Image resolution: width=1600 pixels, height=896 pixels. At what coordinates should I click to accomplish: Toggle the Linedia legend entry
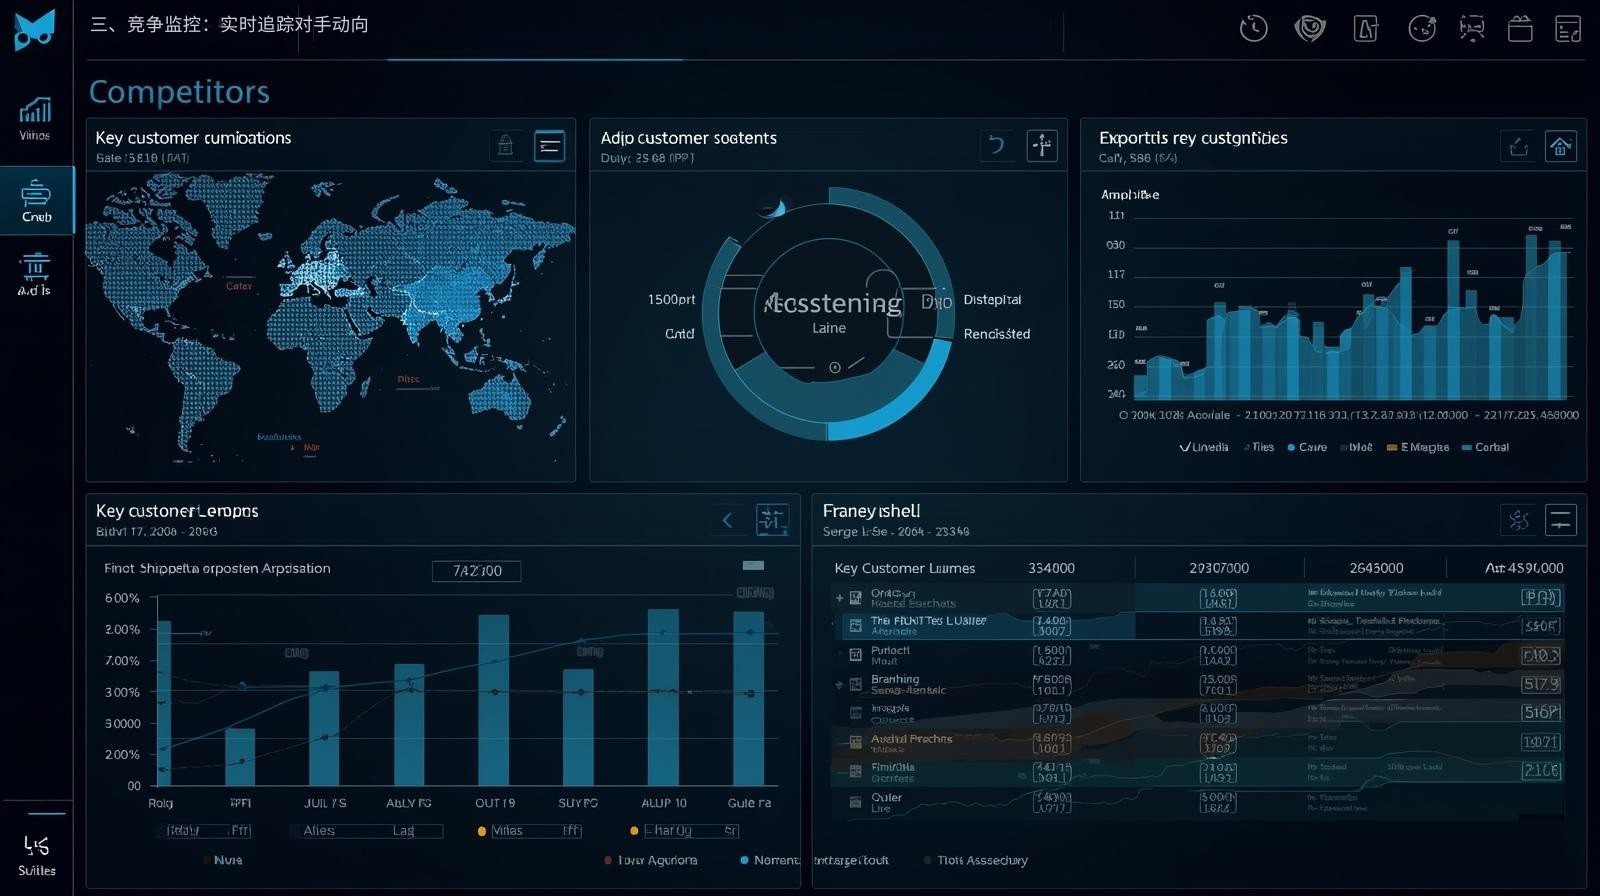1203,447
